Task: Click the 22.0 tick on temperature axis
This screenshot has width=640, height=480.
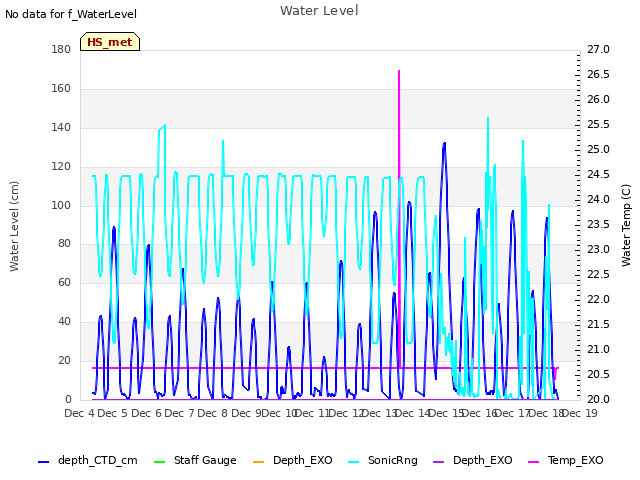Action: point(598,299)
